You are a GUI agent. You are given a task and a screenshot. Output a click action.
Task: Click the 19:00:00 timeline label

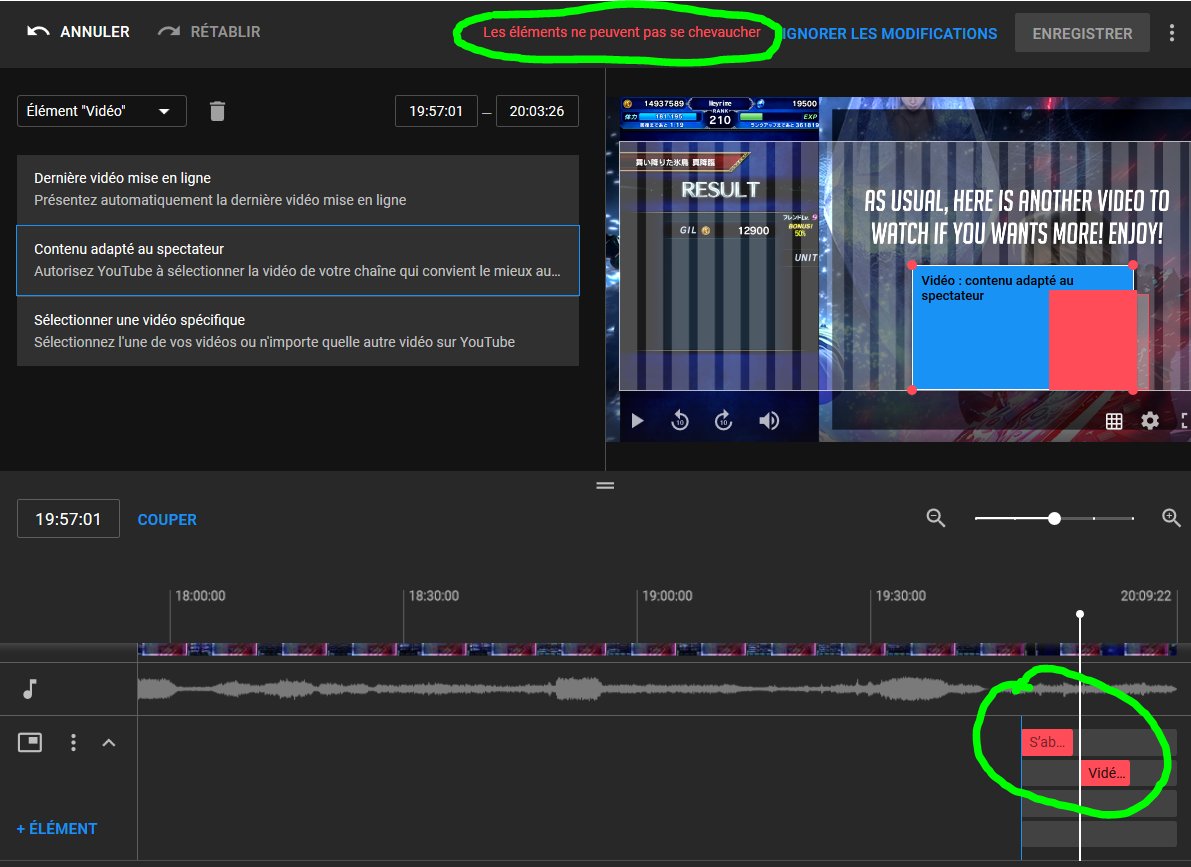pyautogui.click(x=667, y=596)
